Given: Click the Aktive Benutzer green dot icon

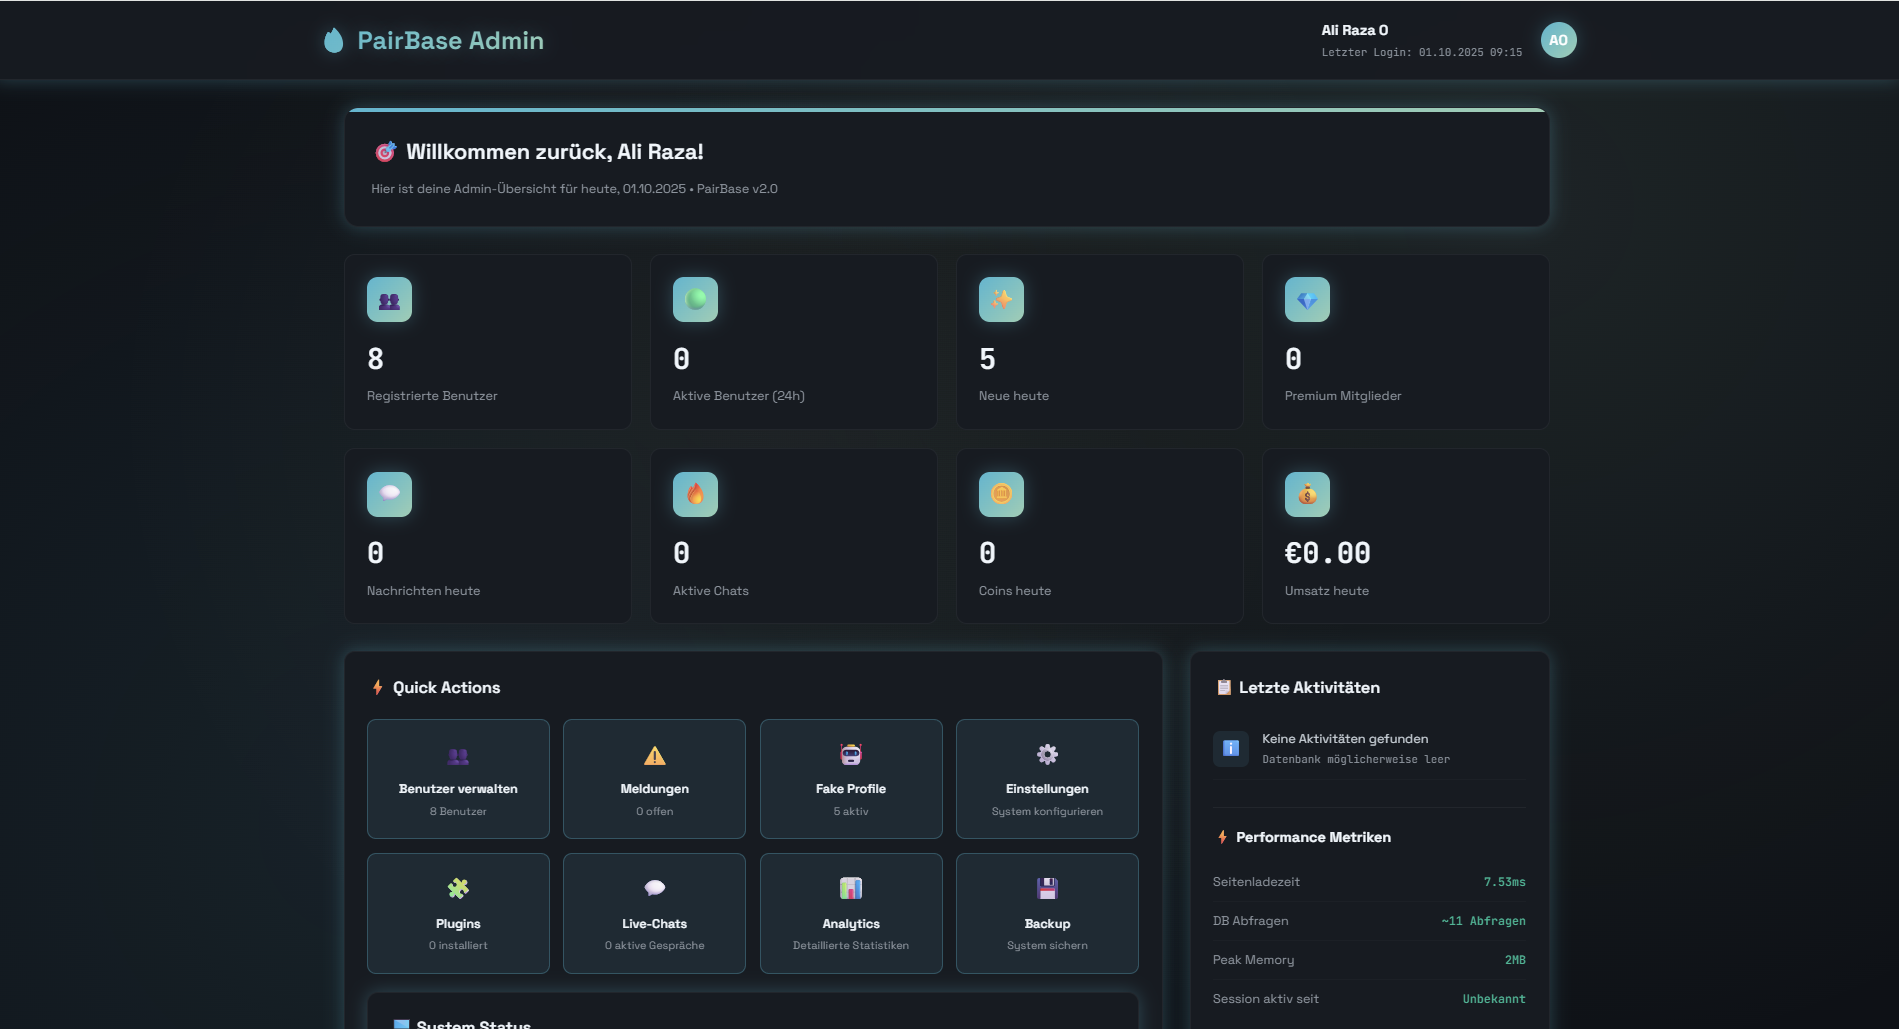Looking at the screenshot, I should pos(695,300).
